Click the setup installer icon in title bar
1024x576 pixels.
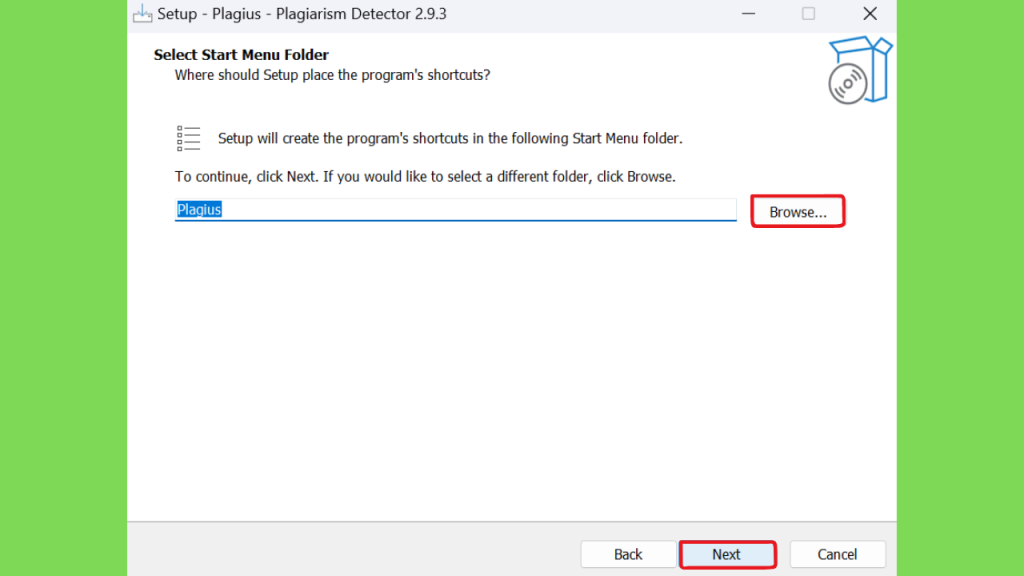coord(142,14)
